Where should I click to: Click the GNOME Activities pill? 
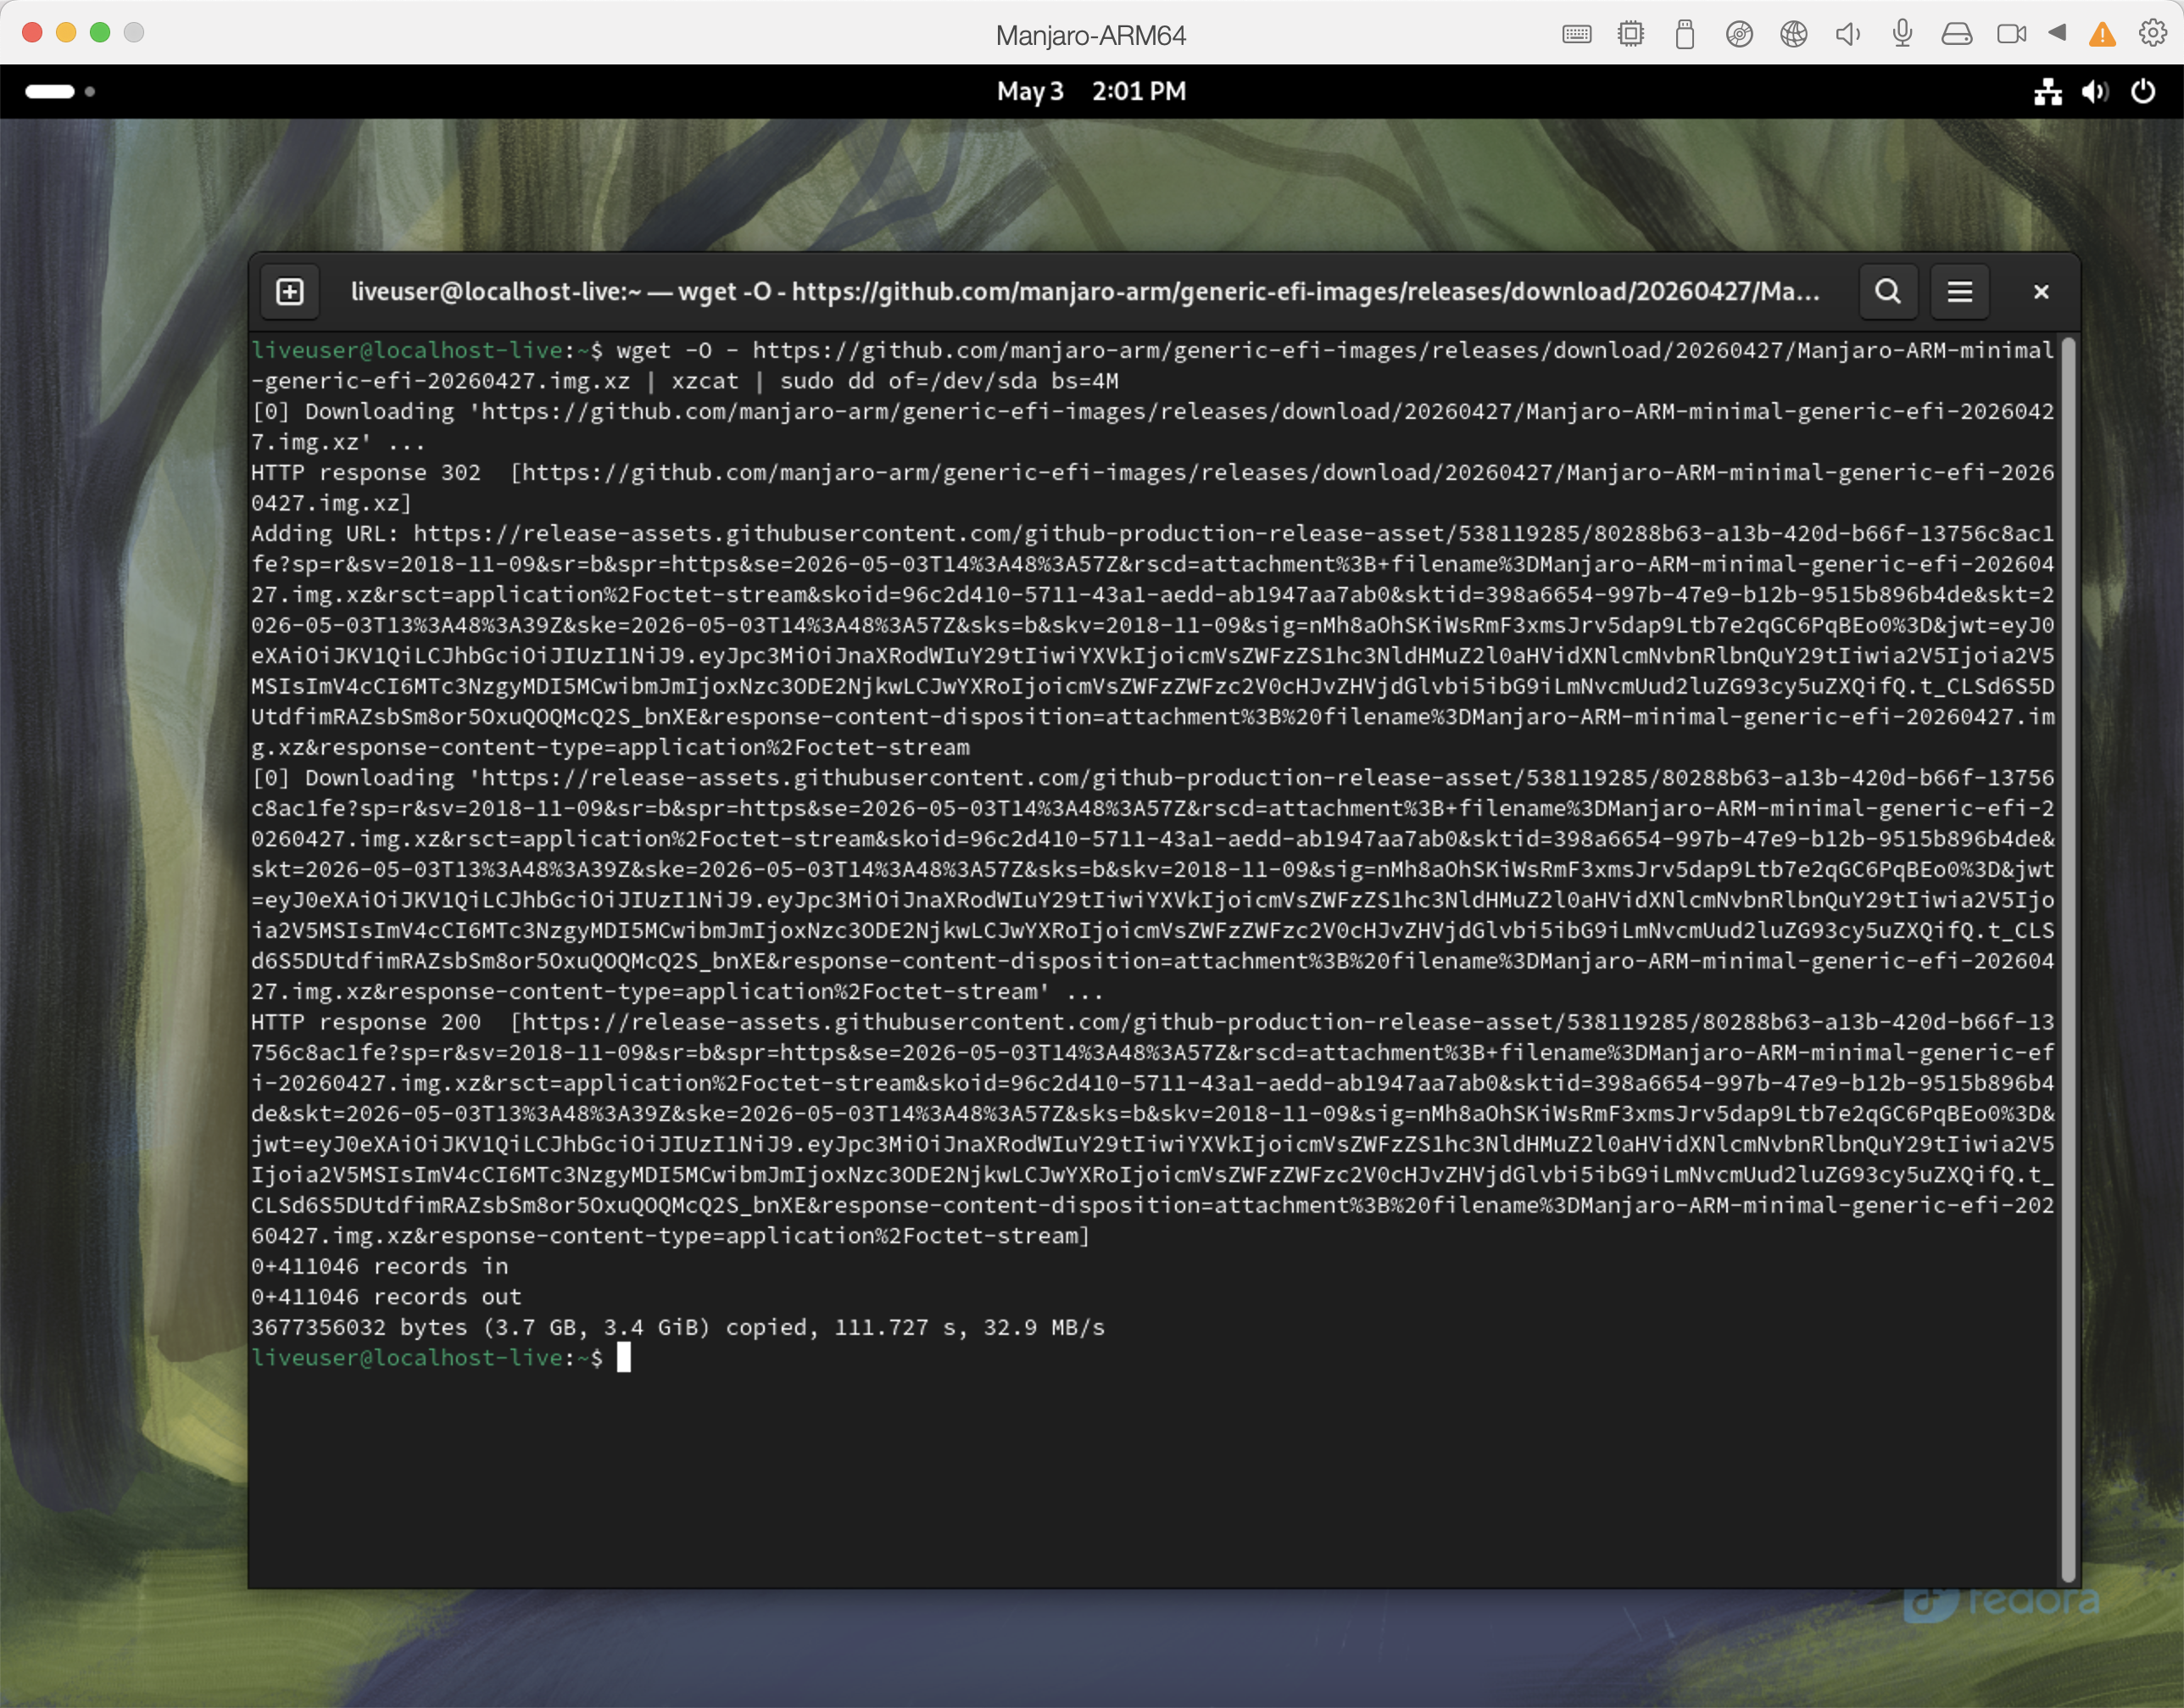[x=50, y=91]
